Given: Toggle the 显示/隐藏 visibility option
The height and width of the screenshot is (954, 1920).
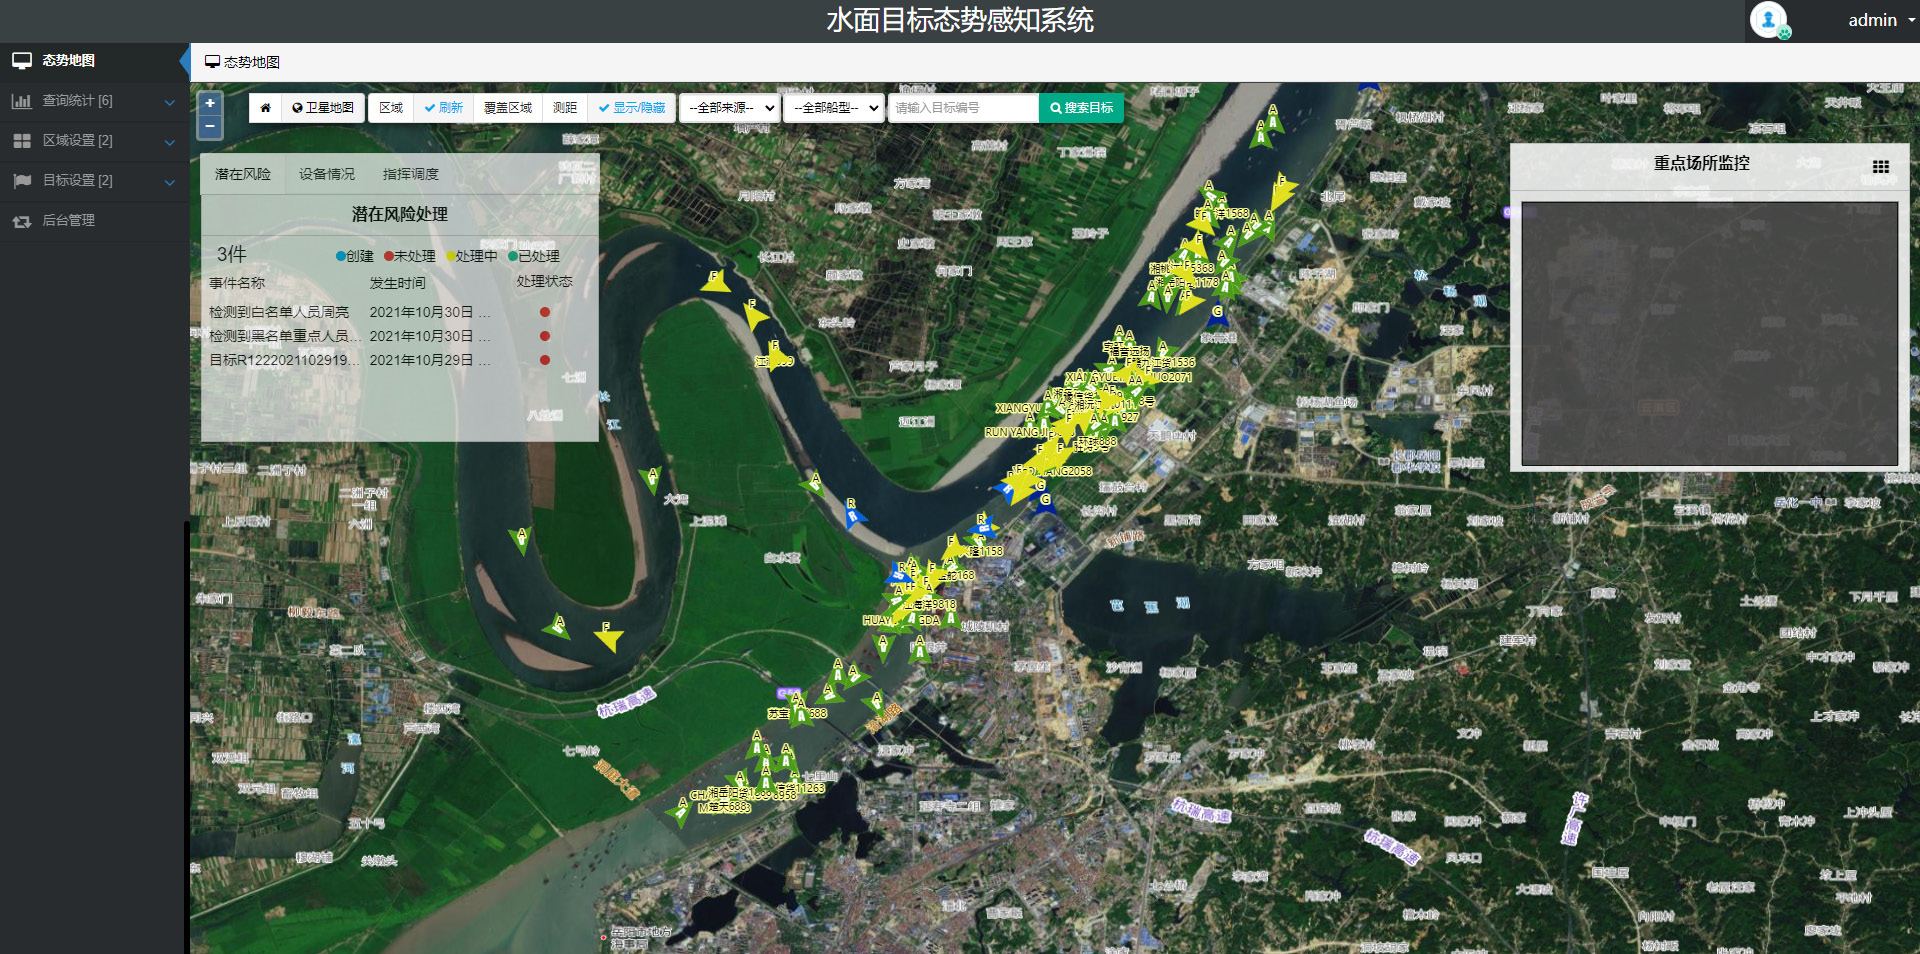Looking at the screenshot, I should [x=632, y=108].
